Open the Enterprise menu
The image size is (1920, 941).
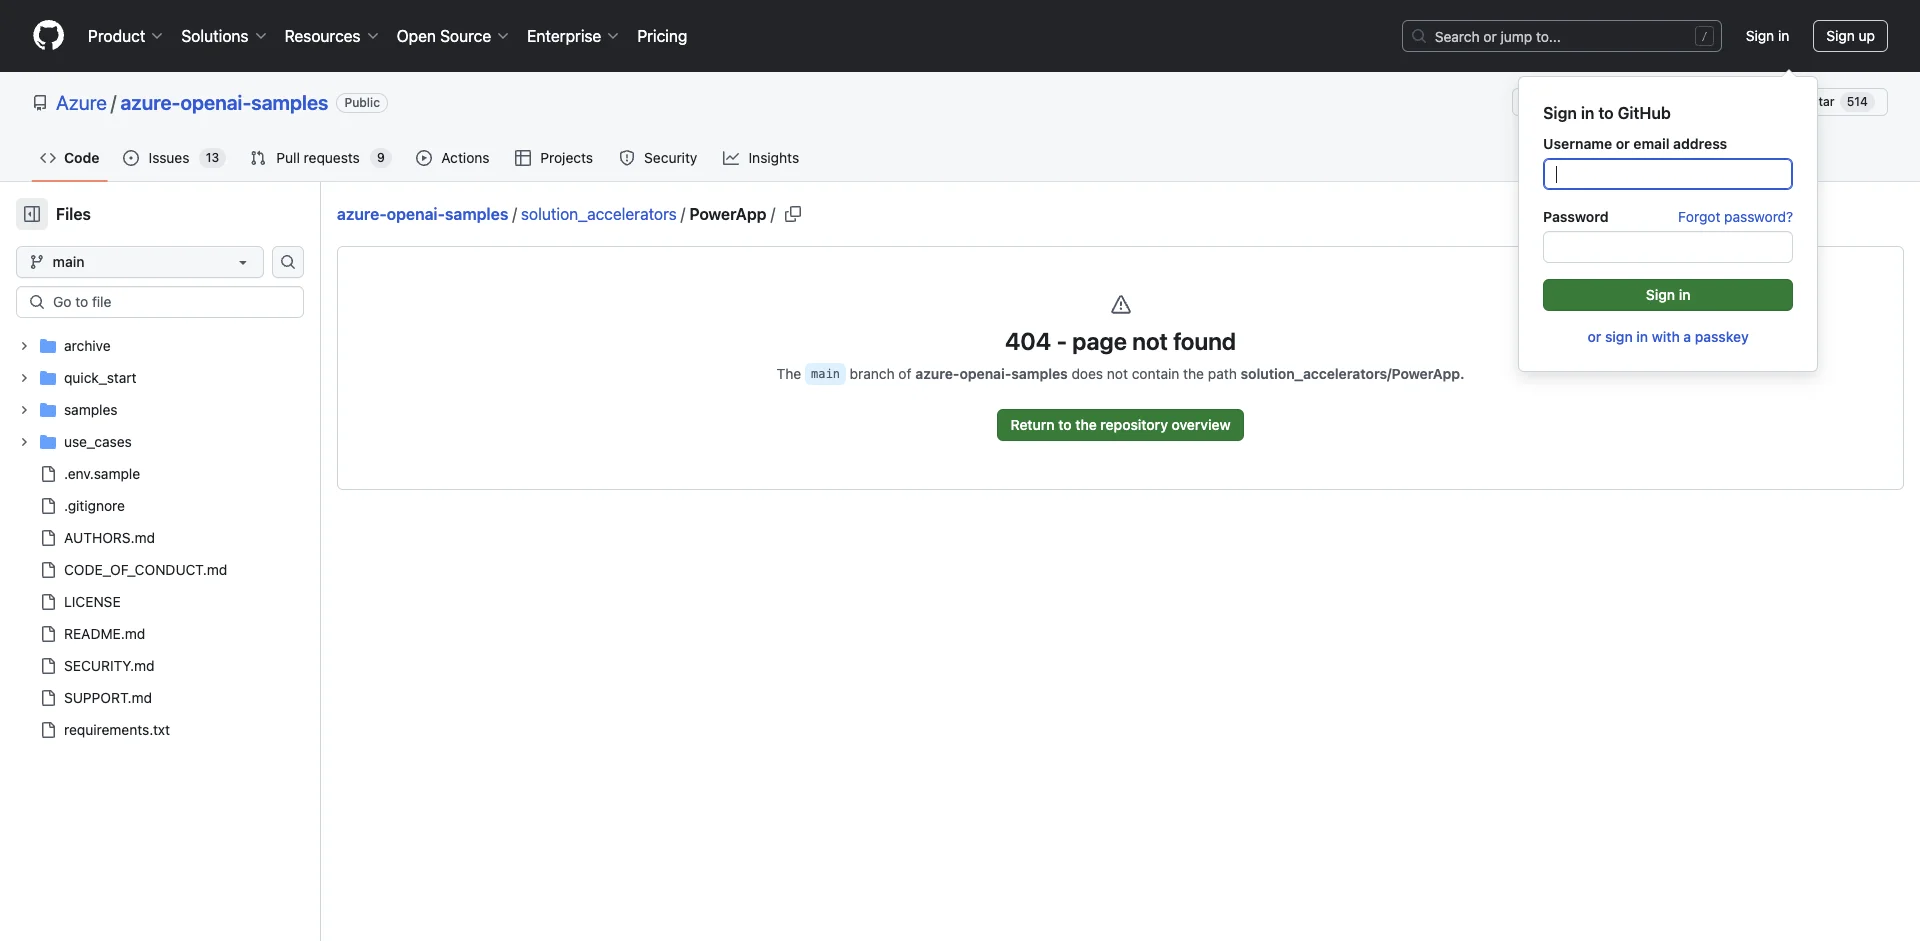(x=572, y=36)
